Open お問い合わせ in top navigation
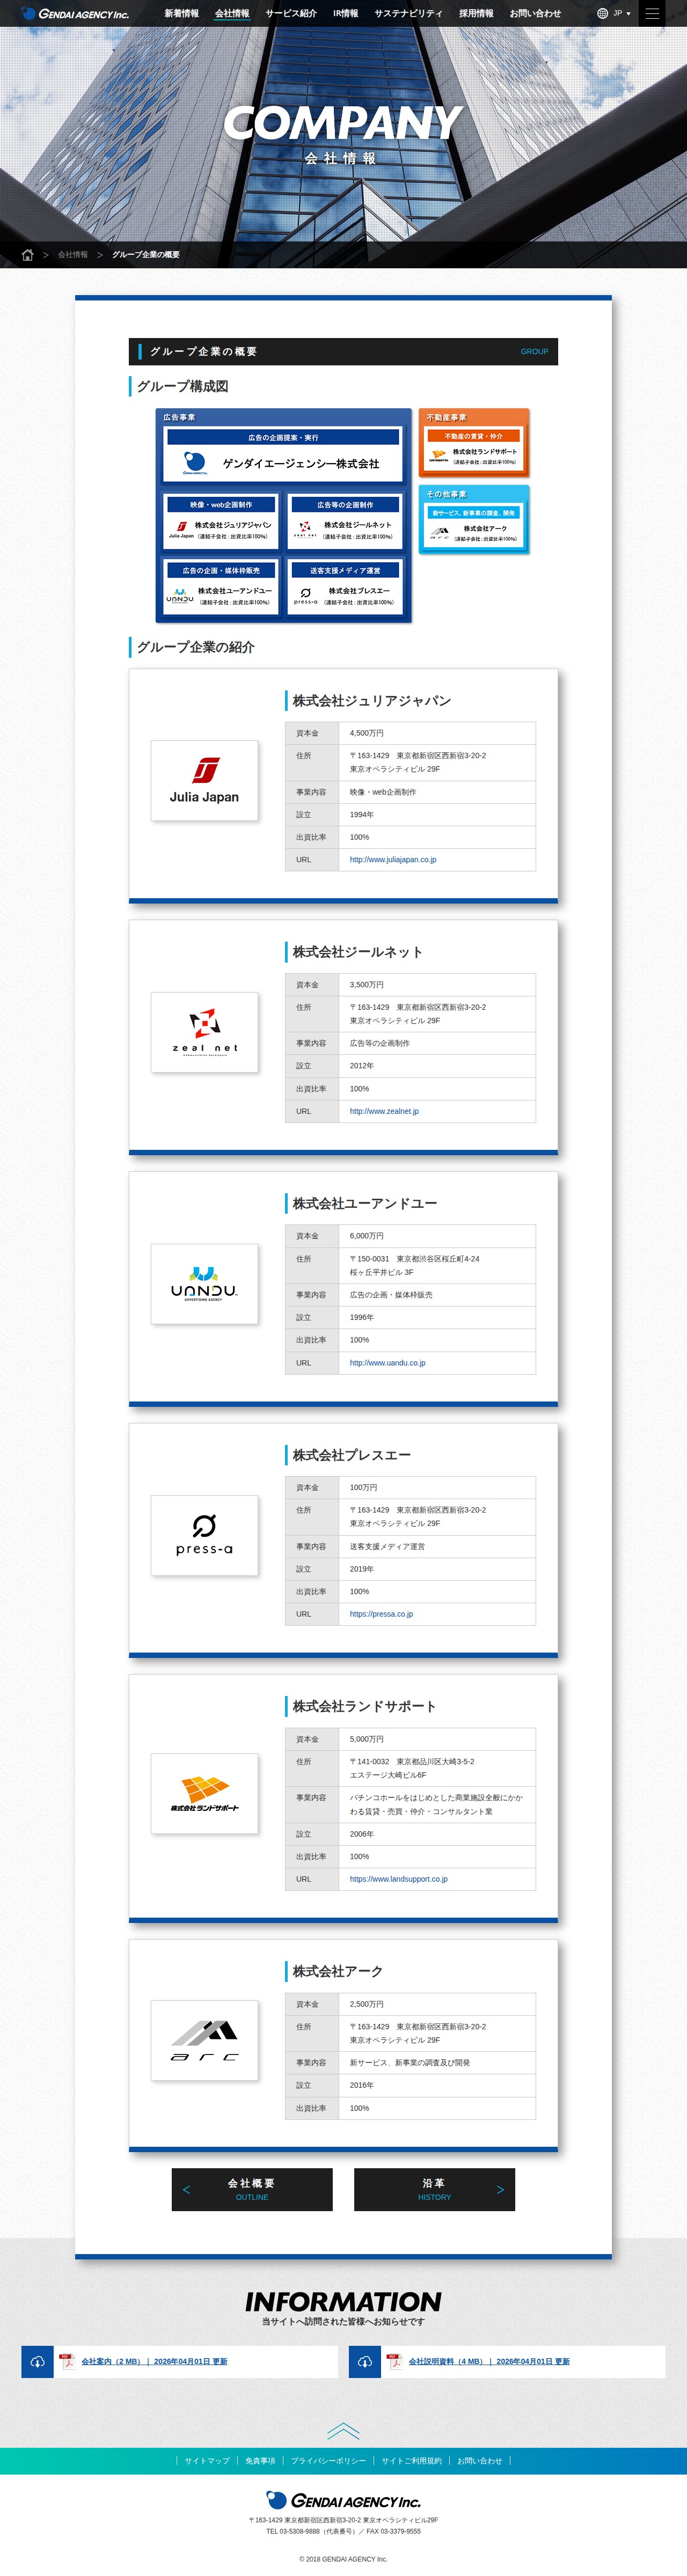This screenshot has height=2576, width=687. [x=535, y=14]
